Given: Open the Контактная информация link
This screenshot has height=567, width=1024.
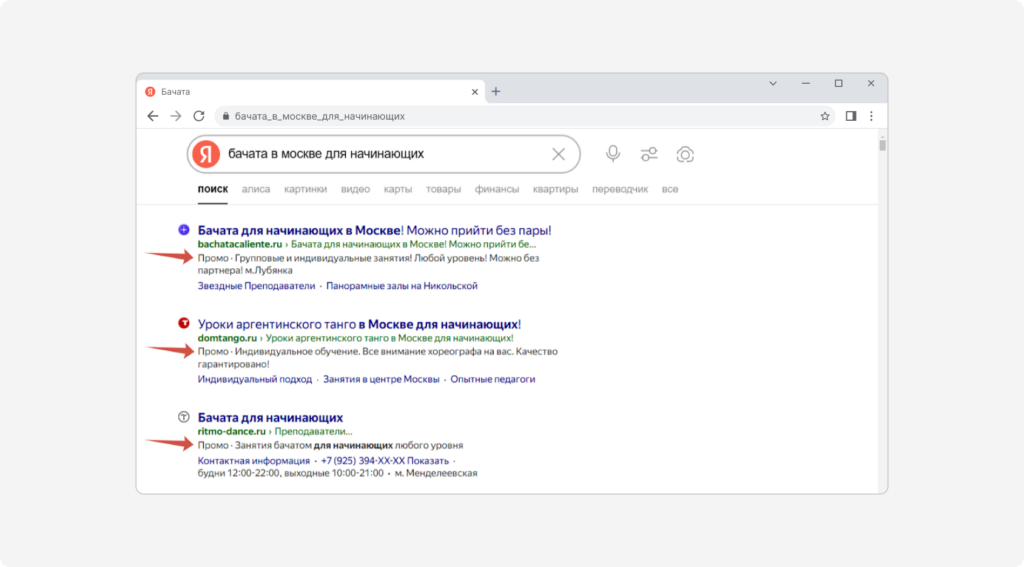Looking at the screenshot, I should pos(253,461).
